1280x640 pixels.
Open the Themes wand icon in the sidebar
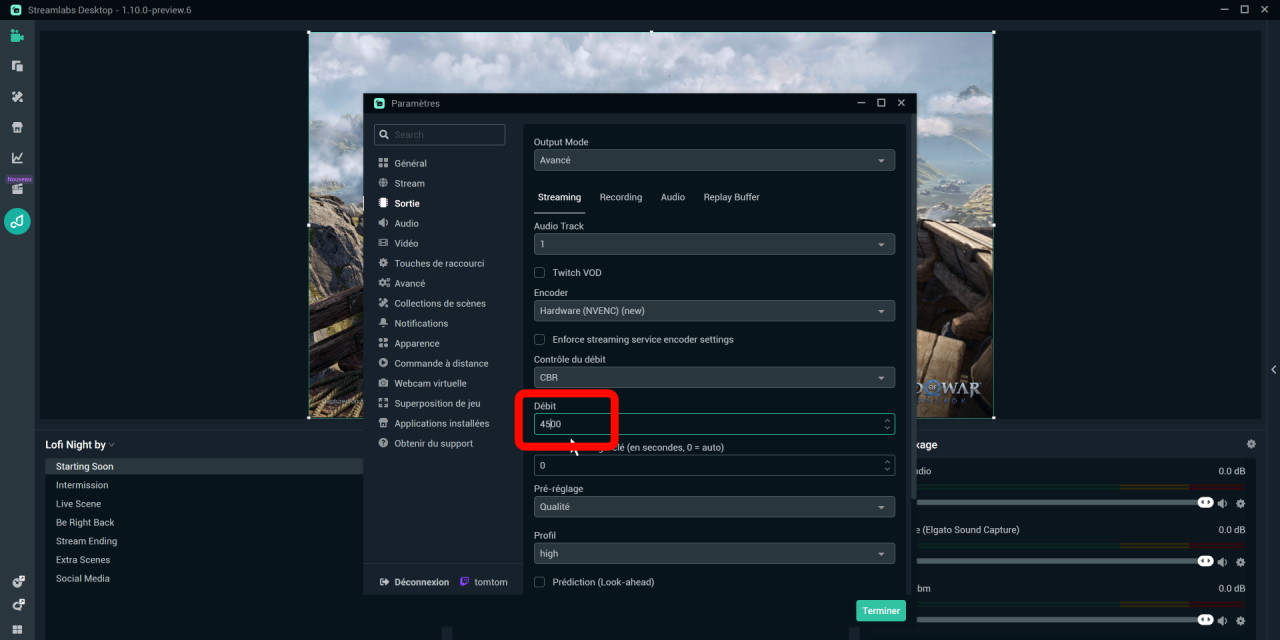pos(17,97)
